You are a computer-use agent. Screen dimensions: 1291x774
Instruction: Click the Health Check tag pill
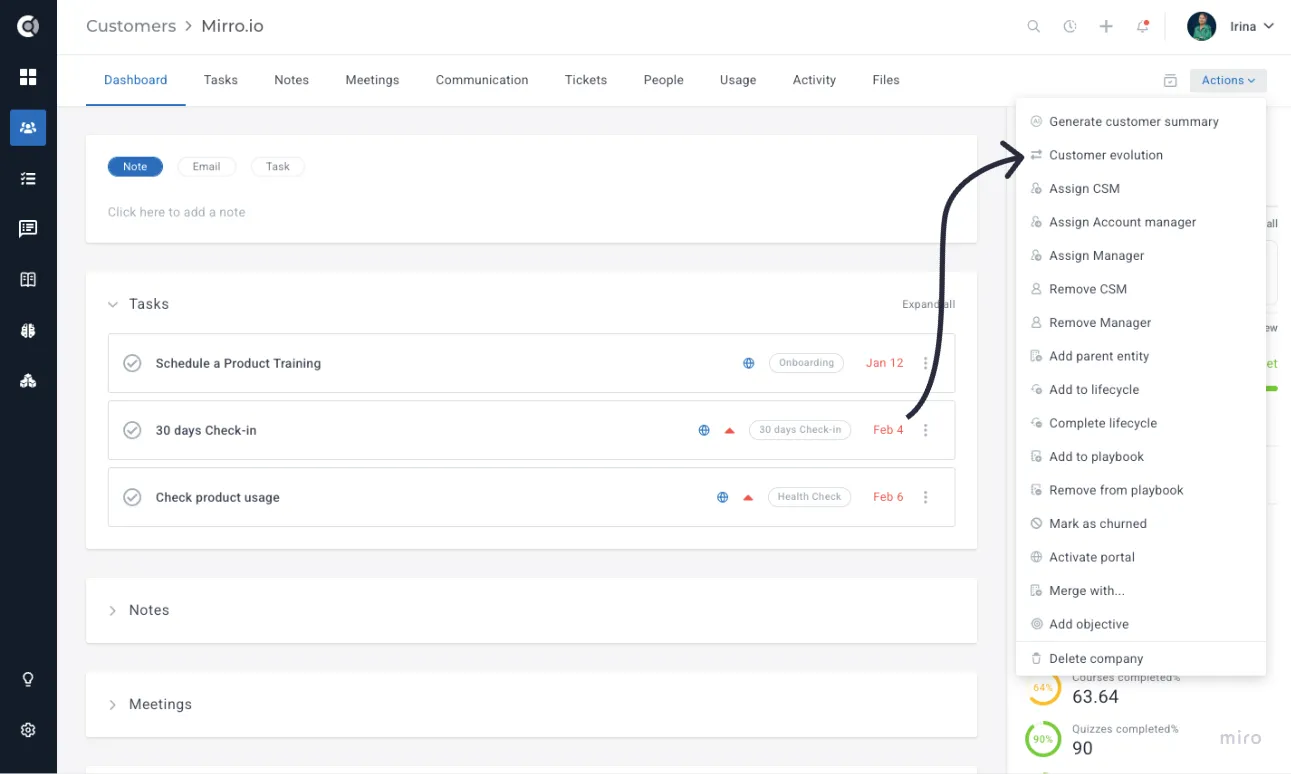pos(810,497)
